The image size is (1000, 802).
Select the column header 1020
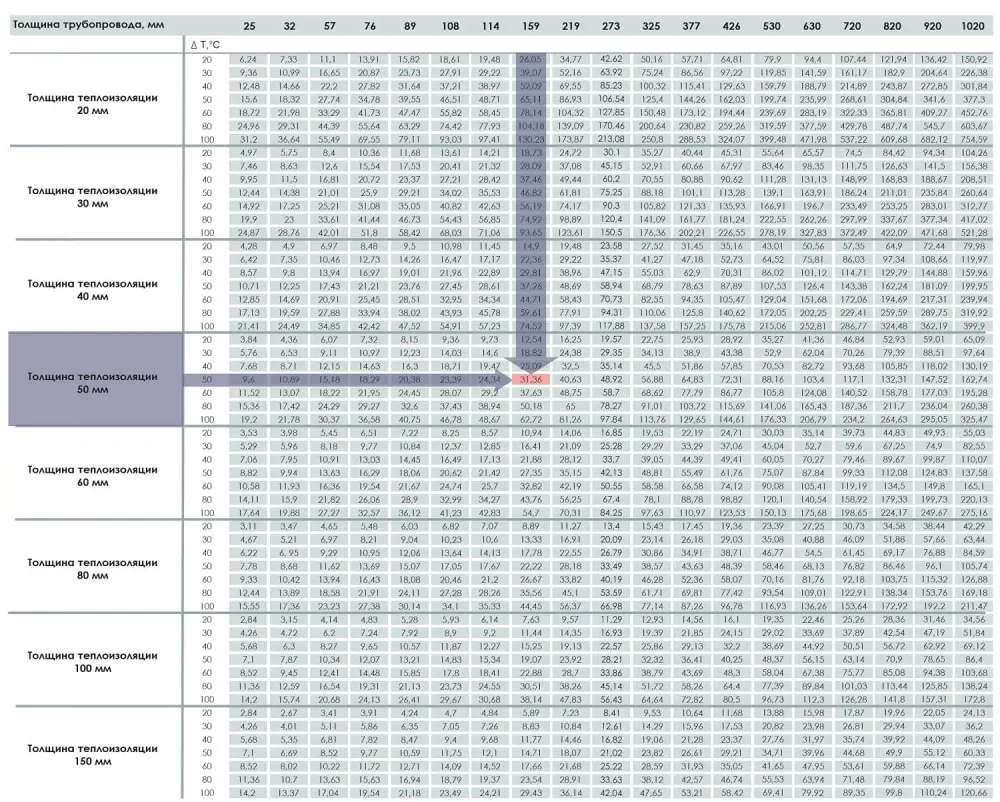coord(973,26)
